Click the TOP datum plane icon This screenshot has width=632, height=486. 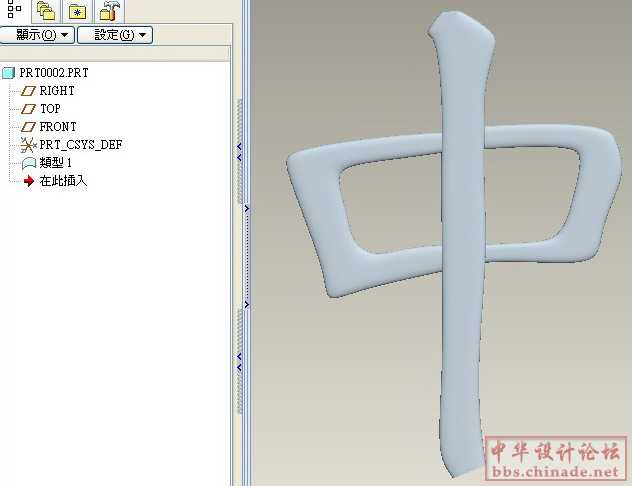pos(28,109)
